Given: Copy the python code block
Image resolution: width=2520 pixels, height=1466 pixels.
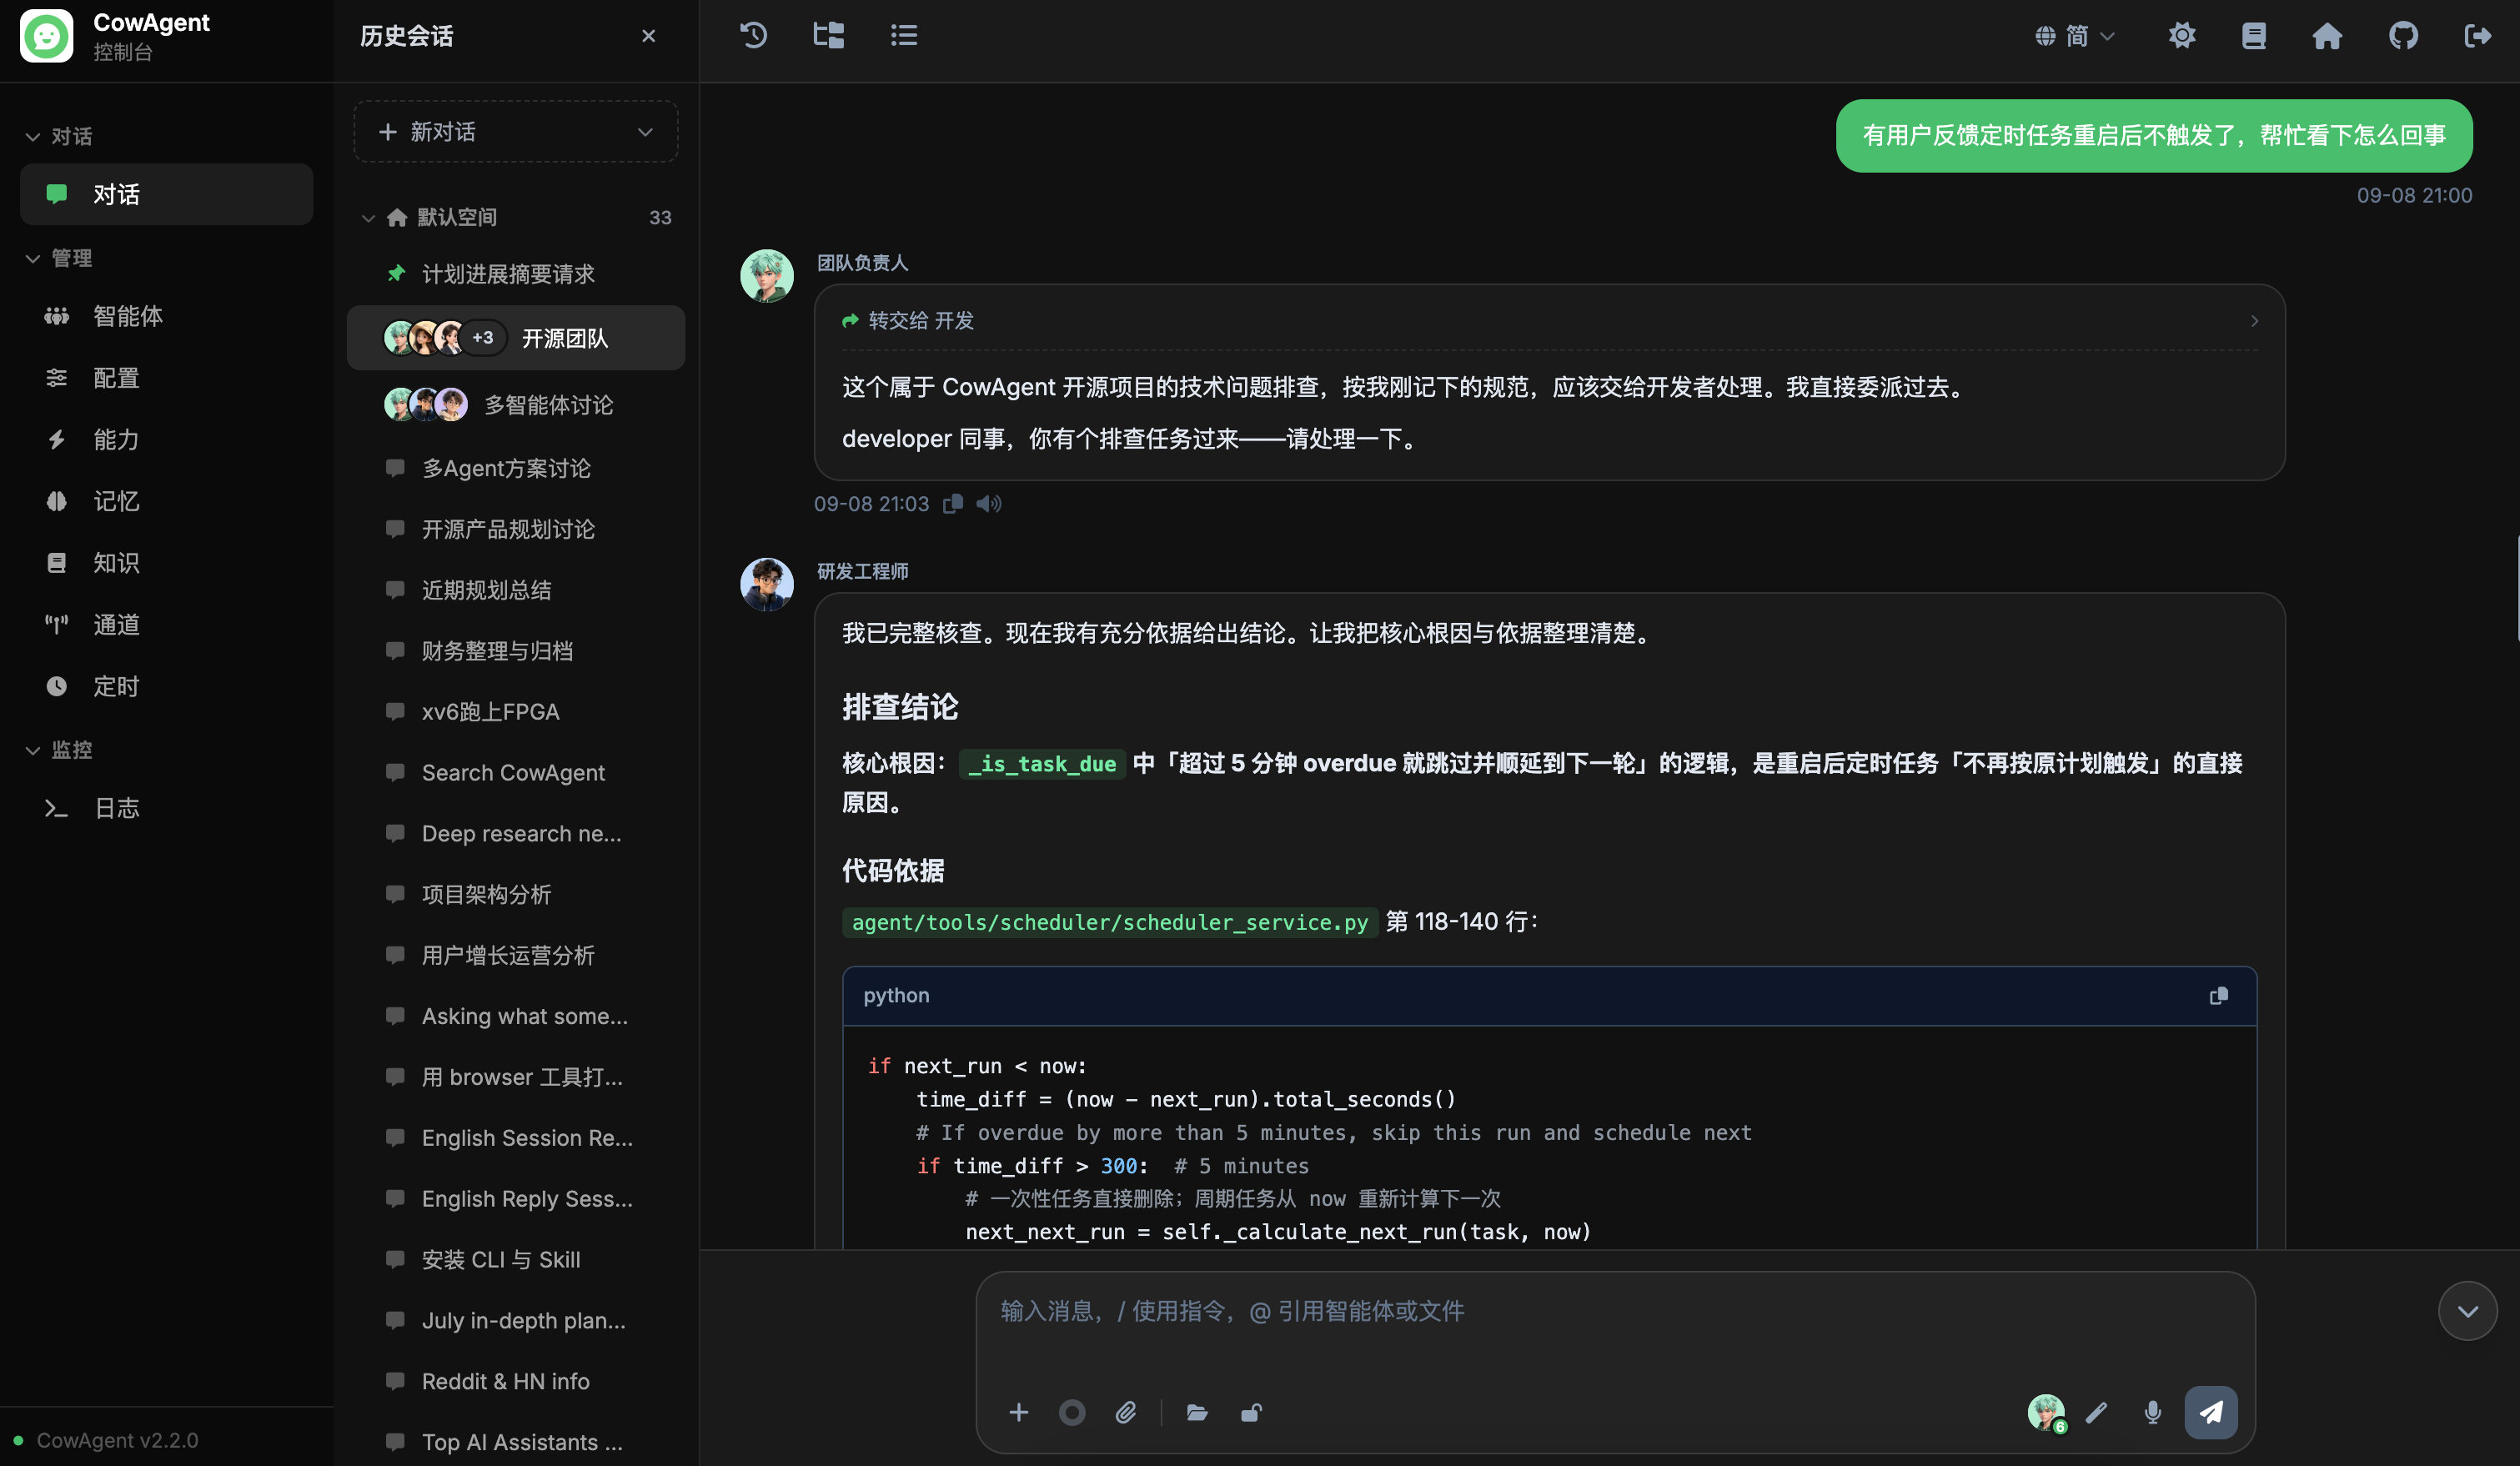Looking at the screenshot, I should [x=2218, y=996].
